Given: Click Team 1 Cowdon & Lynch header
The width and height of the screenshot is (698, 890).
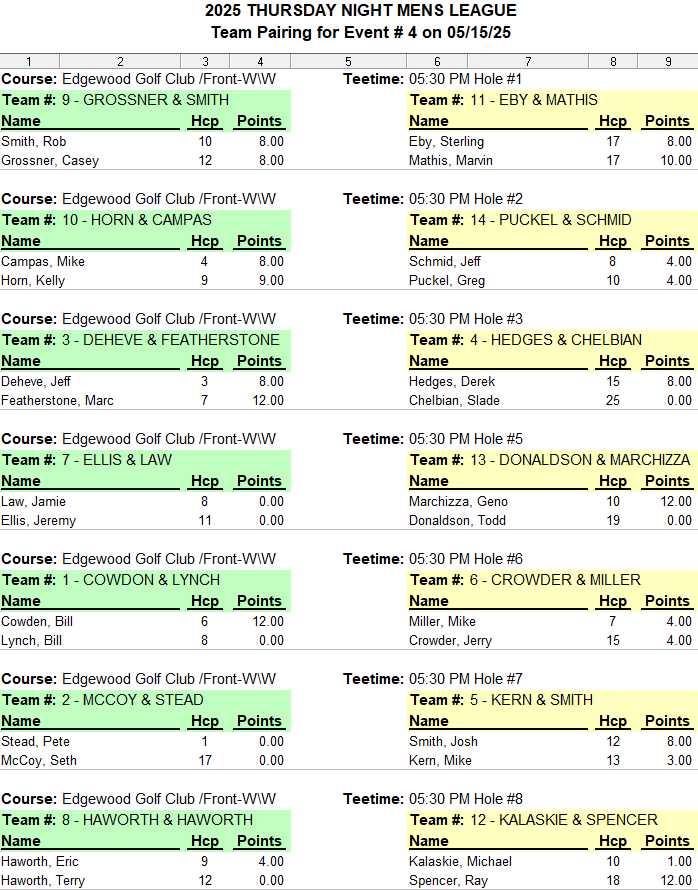Looking at the screenshot, I should [145, 580].
